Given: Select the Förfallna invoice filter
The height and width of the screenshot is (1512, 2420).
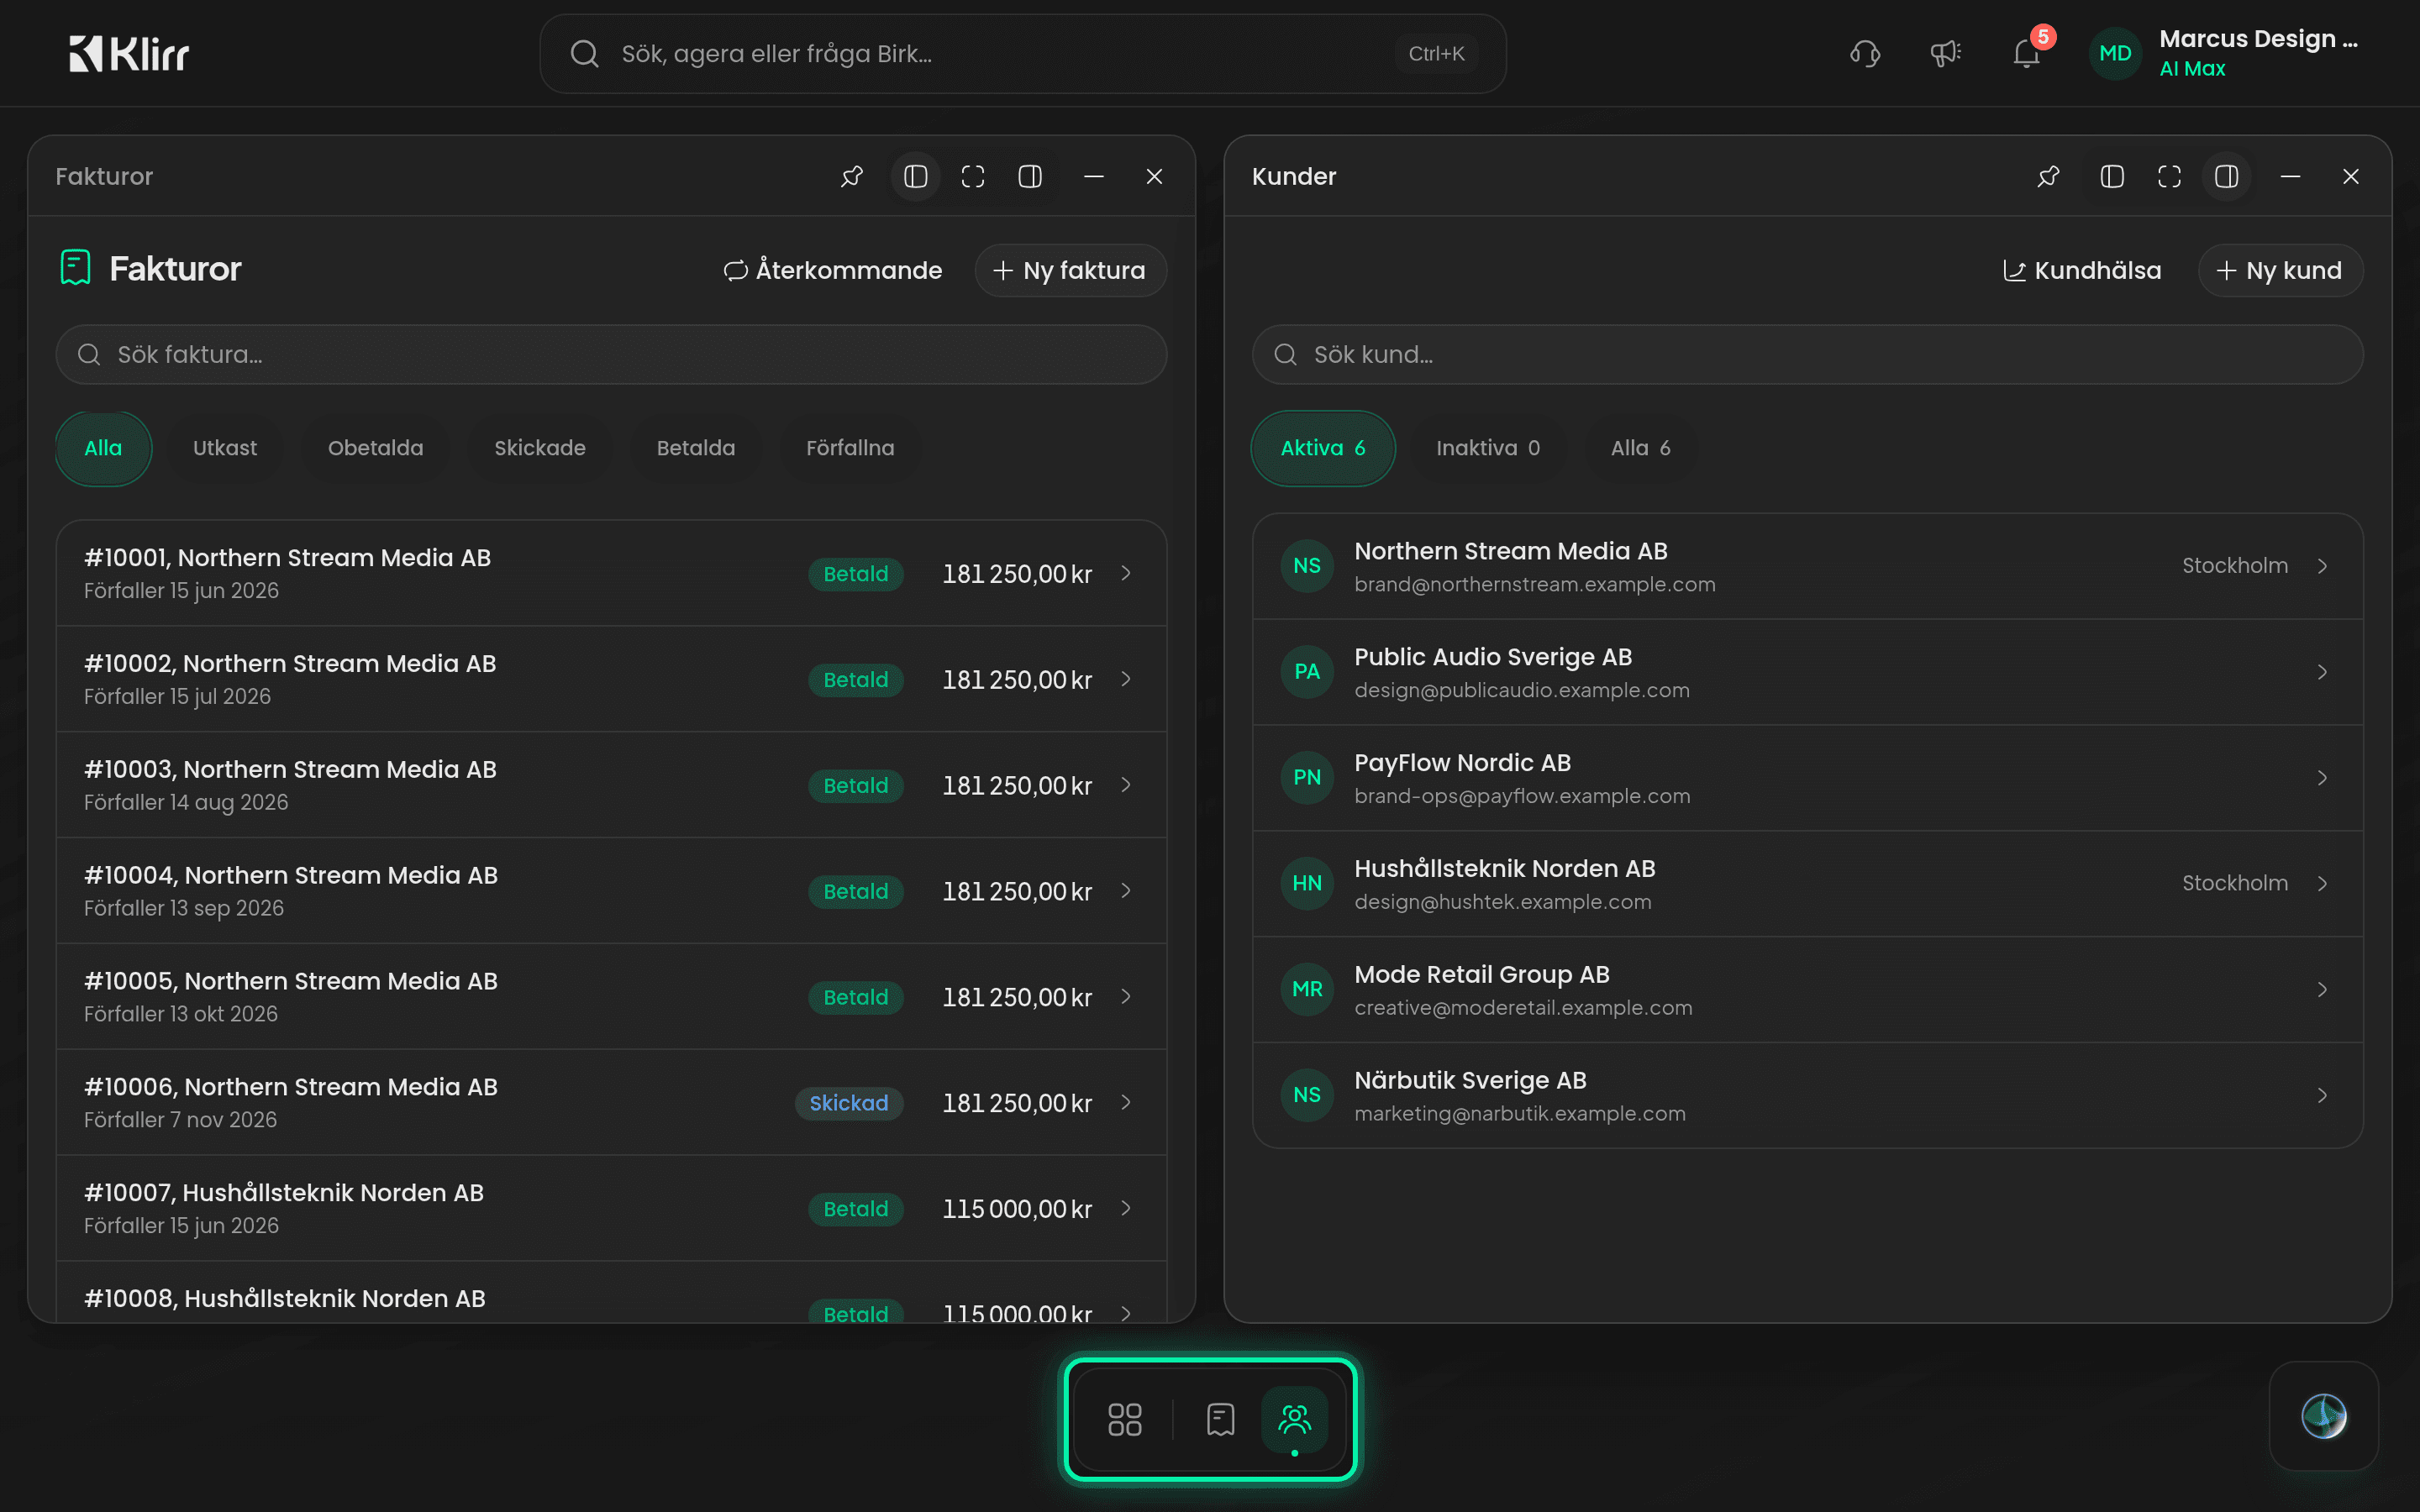Looking at the screenshot, I should (850, 448).
